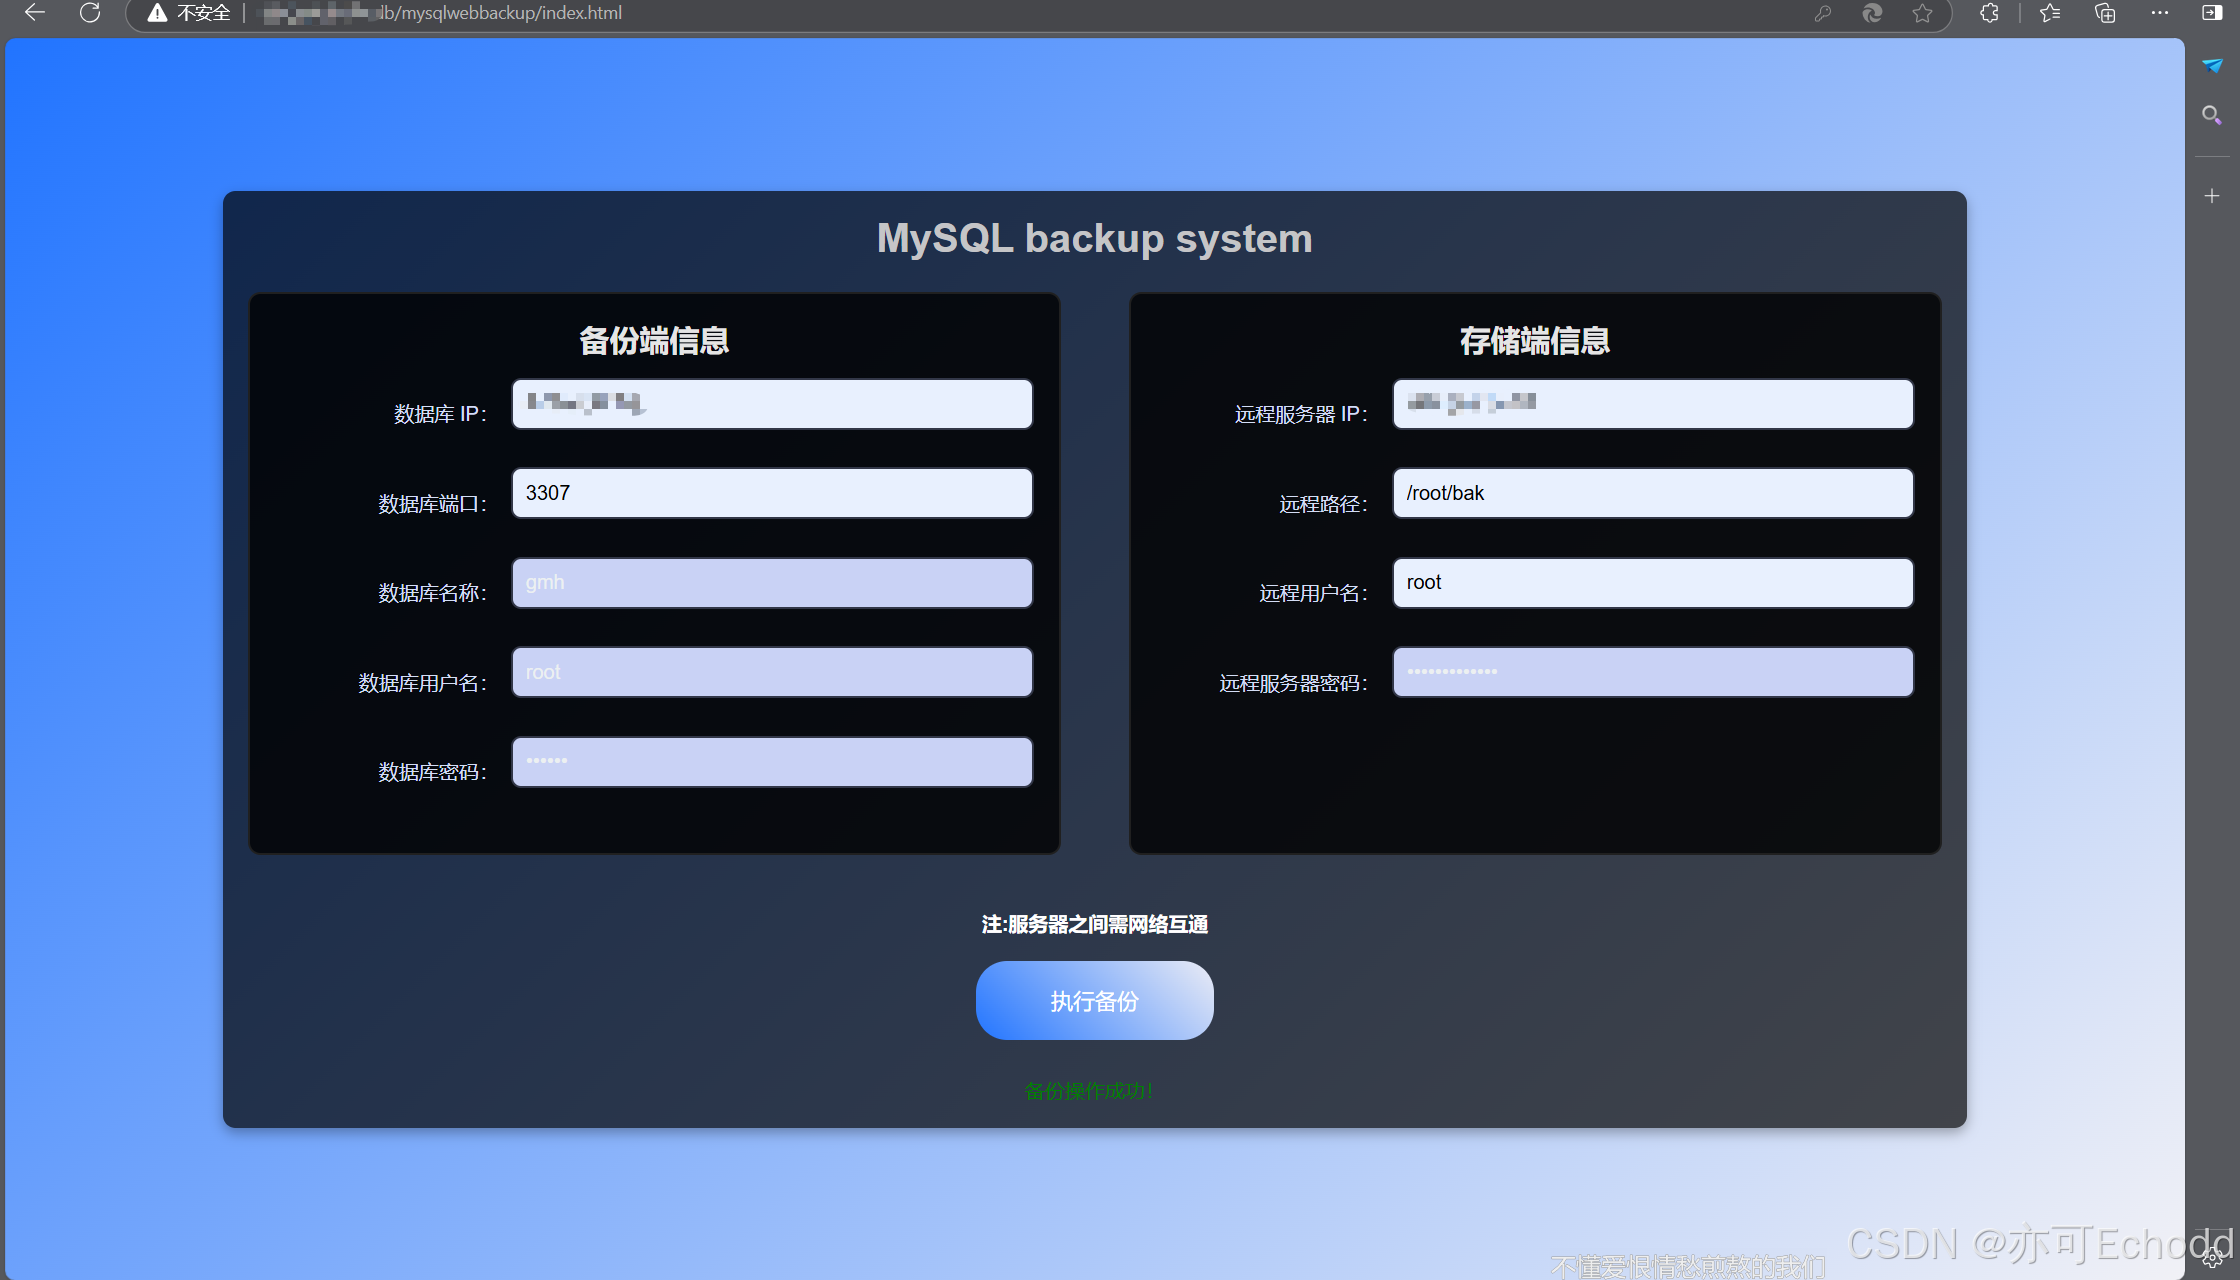This screenshot has width=2240, height=1280.
Task: Click the 远程路径 field showing /root/bak
Action: [x=1653, y=493]
